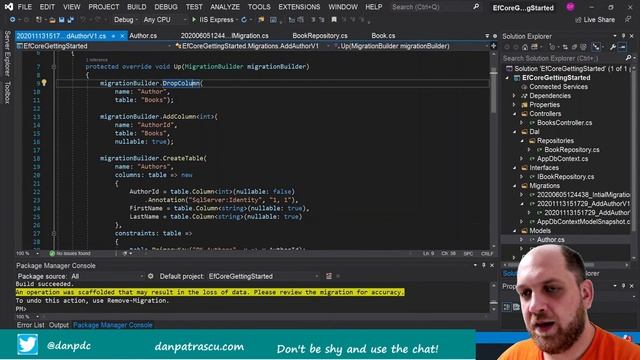Open the FILE menu
The height and width of the screenshot is (360, 640).
click(24, 7)
